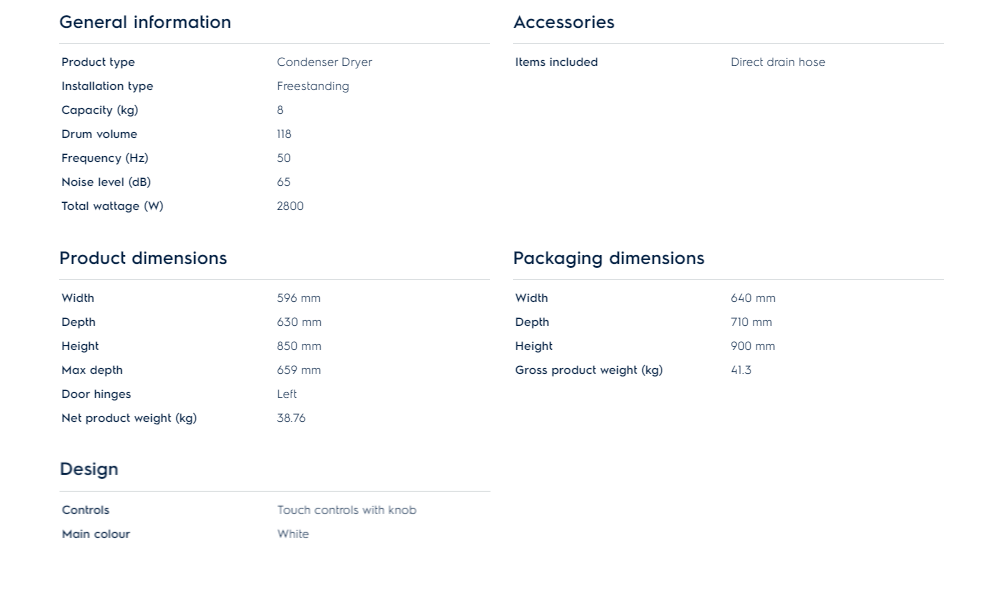Select the Items included label

tap(556, 62)
